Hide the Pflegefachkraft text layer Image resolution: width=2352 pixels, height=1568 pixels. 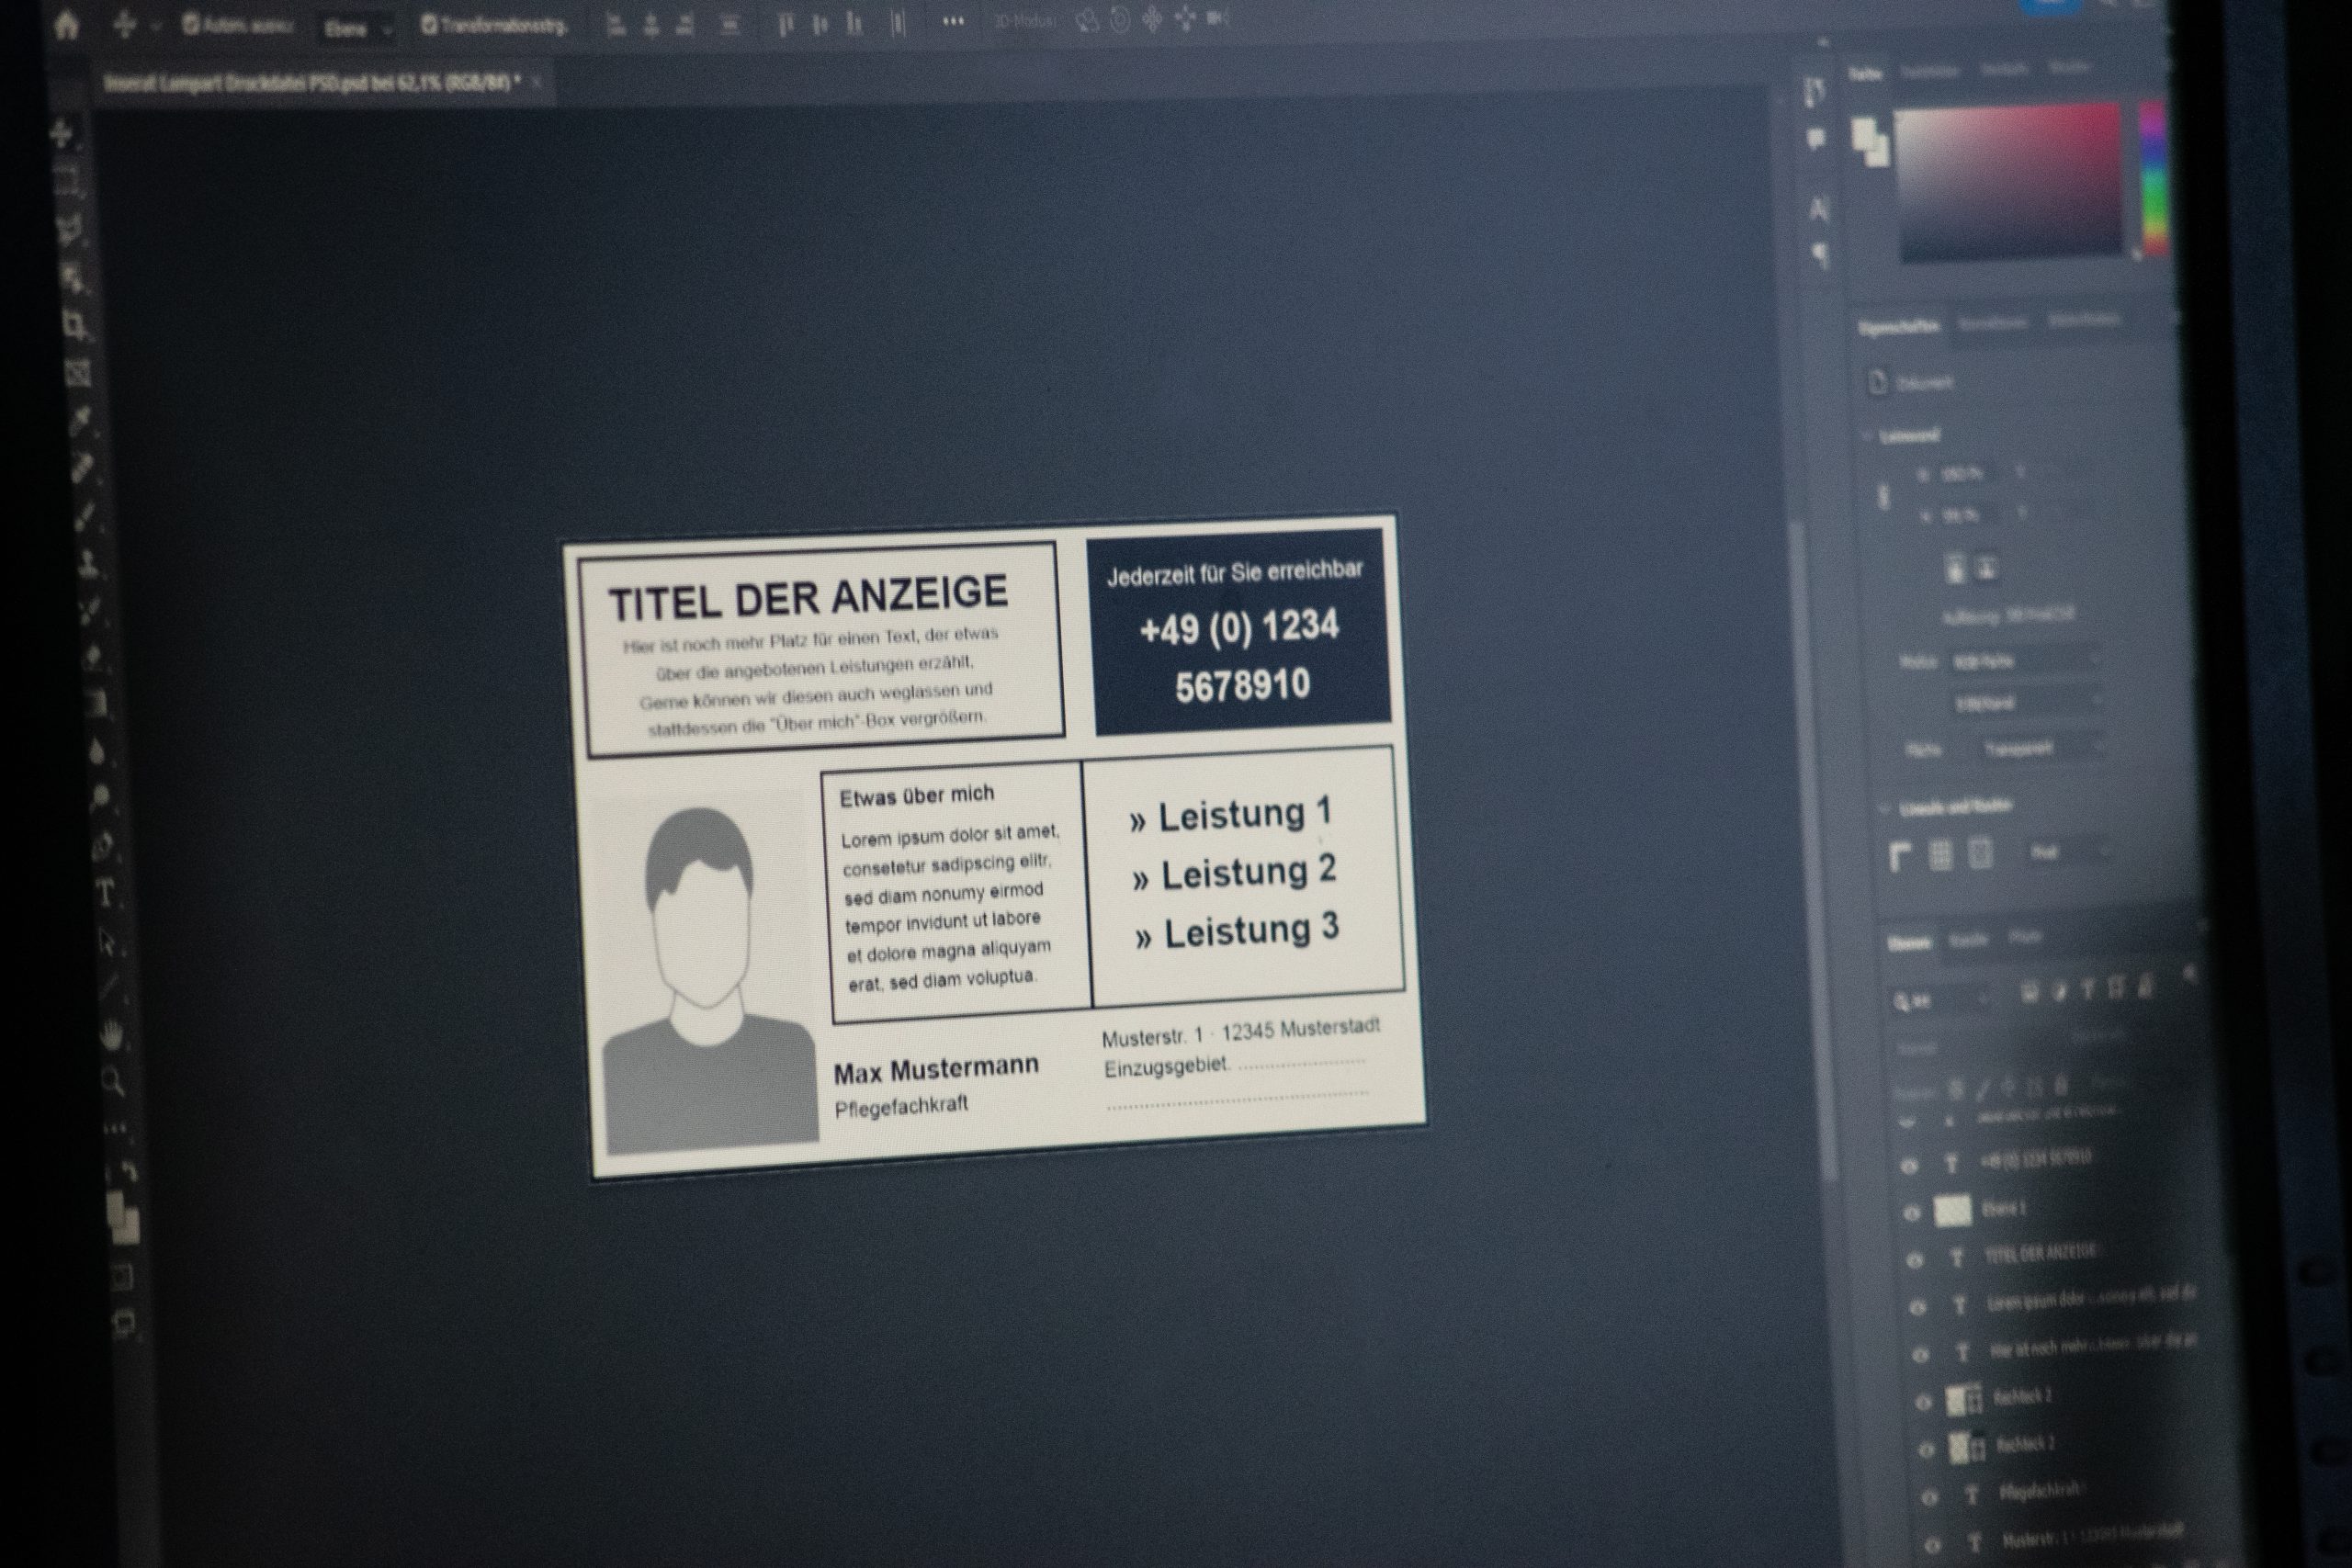coord(1931,1496)
